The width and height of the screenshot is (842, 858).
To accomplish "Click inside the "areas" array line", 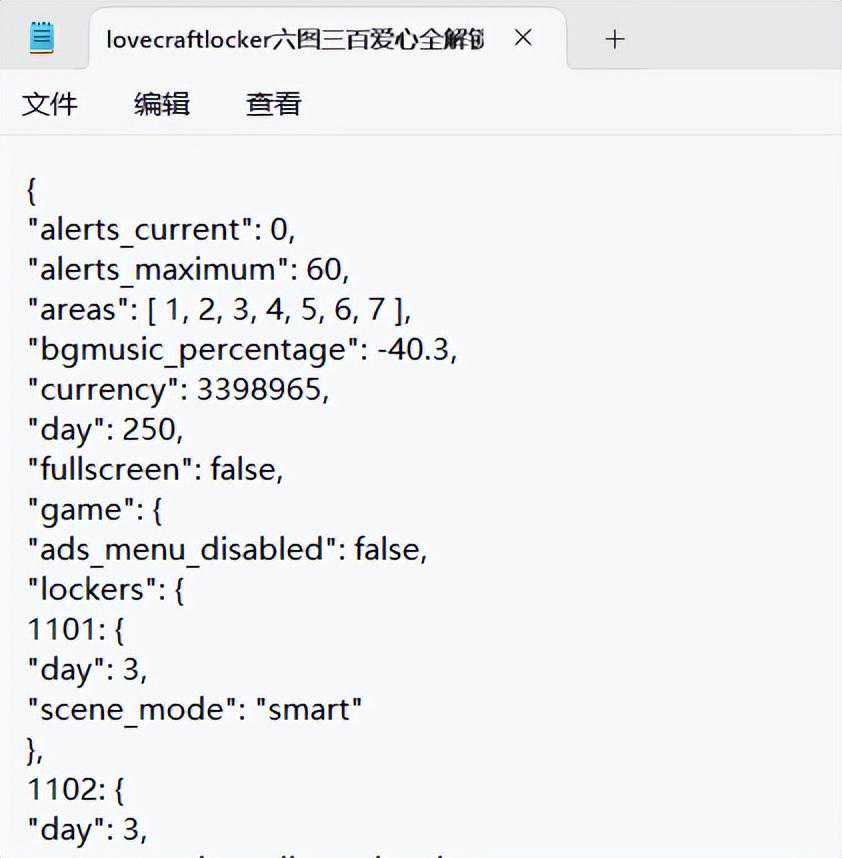I will pos(270,310).
